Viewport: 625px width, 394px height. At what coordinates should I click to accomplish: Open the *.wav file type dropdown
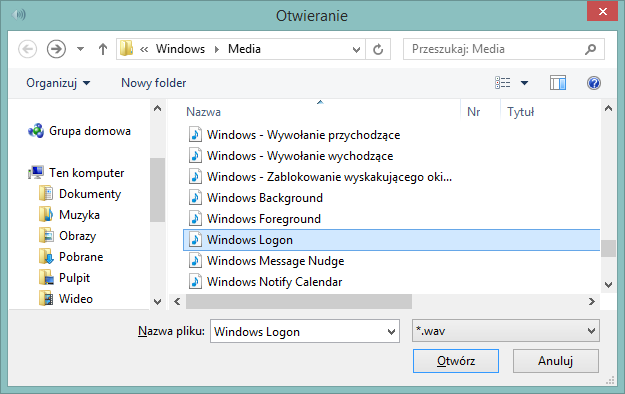click(x=505, y=331)
